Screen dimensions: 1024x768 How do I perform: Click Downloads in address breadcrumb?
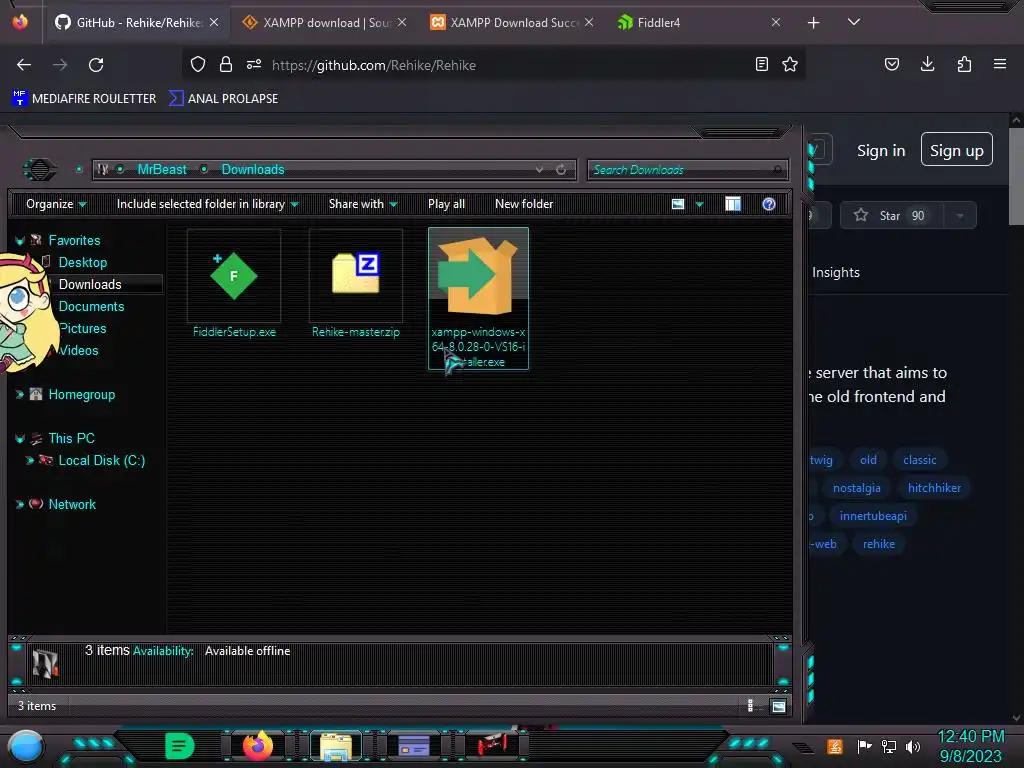(253, 170)
